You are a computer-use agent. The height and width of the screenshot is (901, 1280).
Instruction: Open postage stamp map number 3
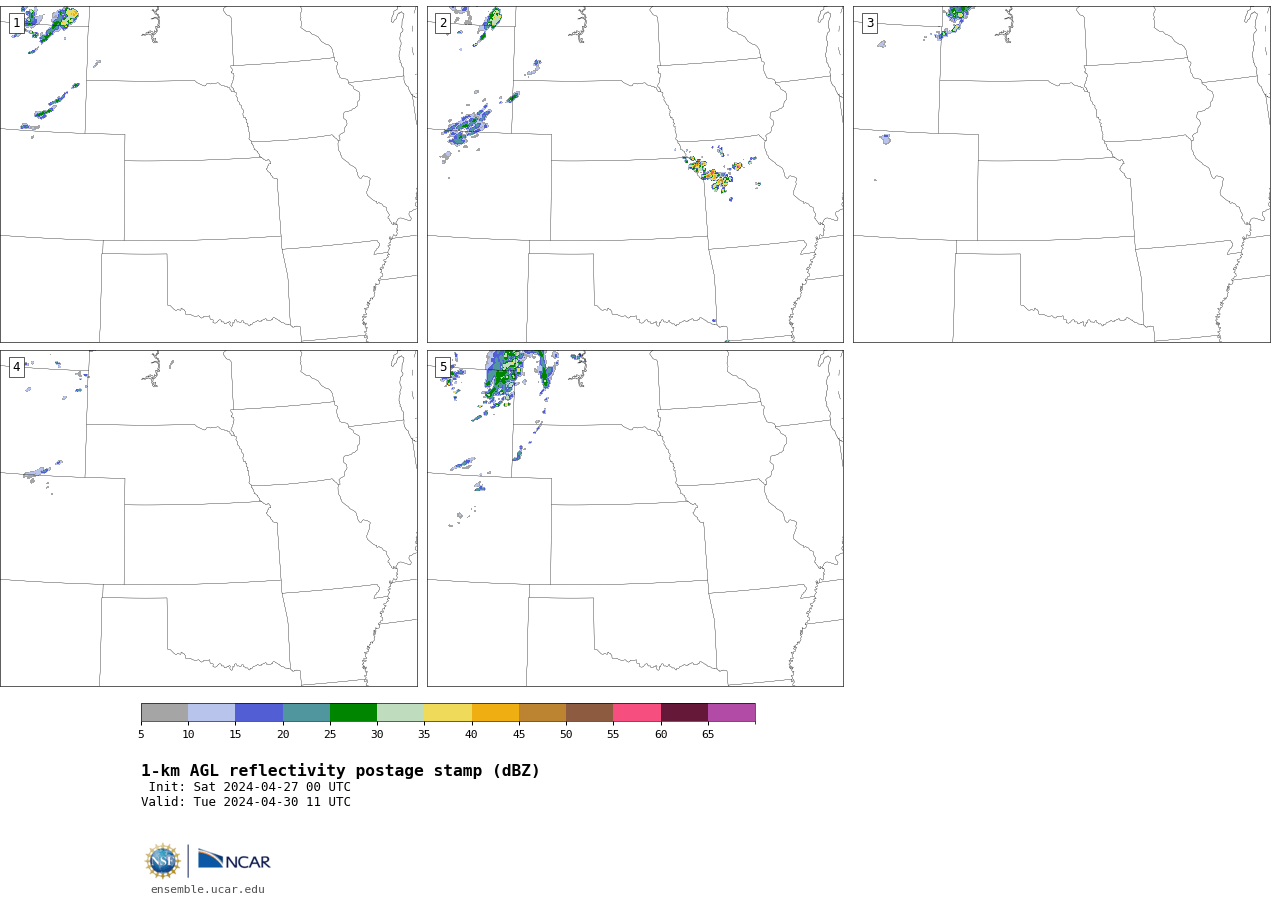point(1061,174)
